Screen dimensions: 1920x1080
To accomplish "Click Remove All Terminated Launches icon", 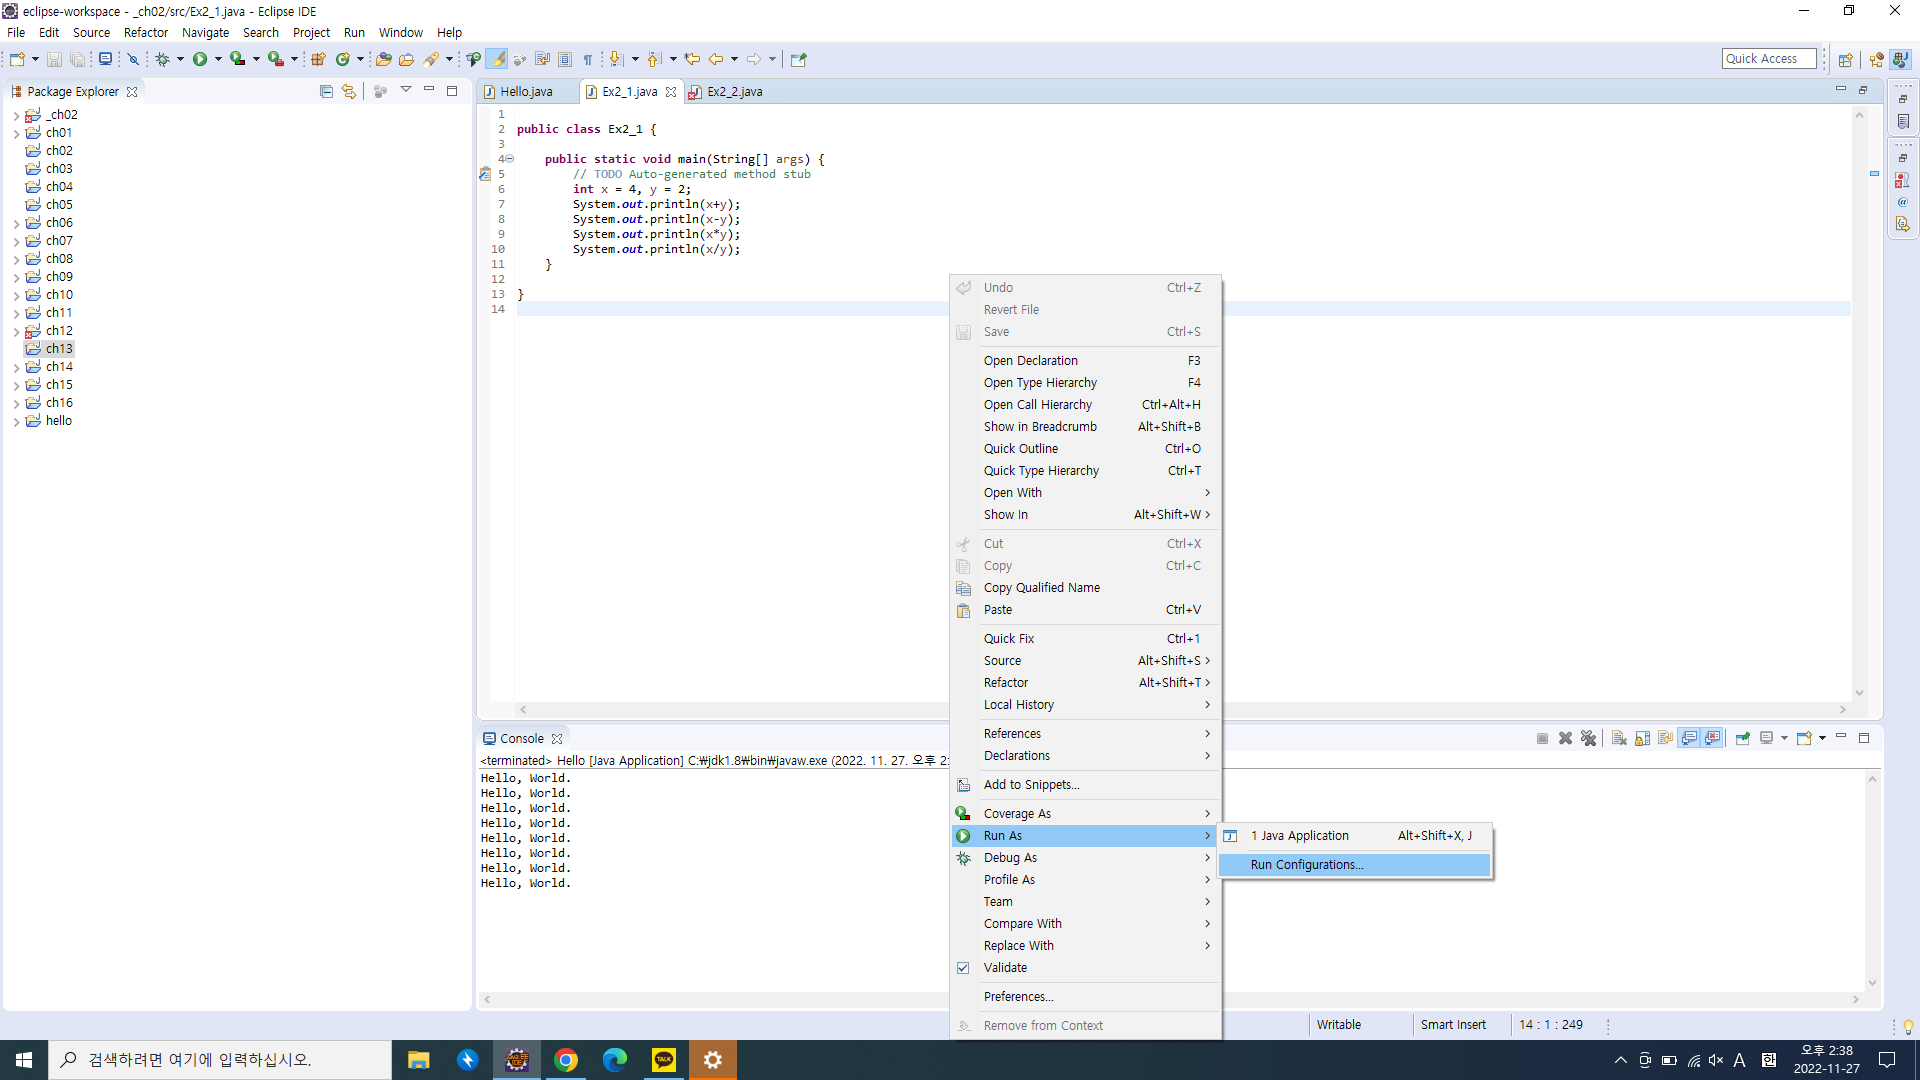I will [1588, 738].
